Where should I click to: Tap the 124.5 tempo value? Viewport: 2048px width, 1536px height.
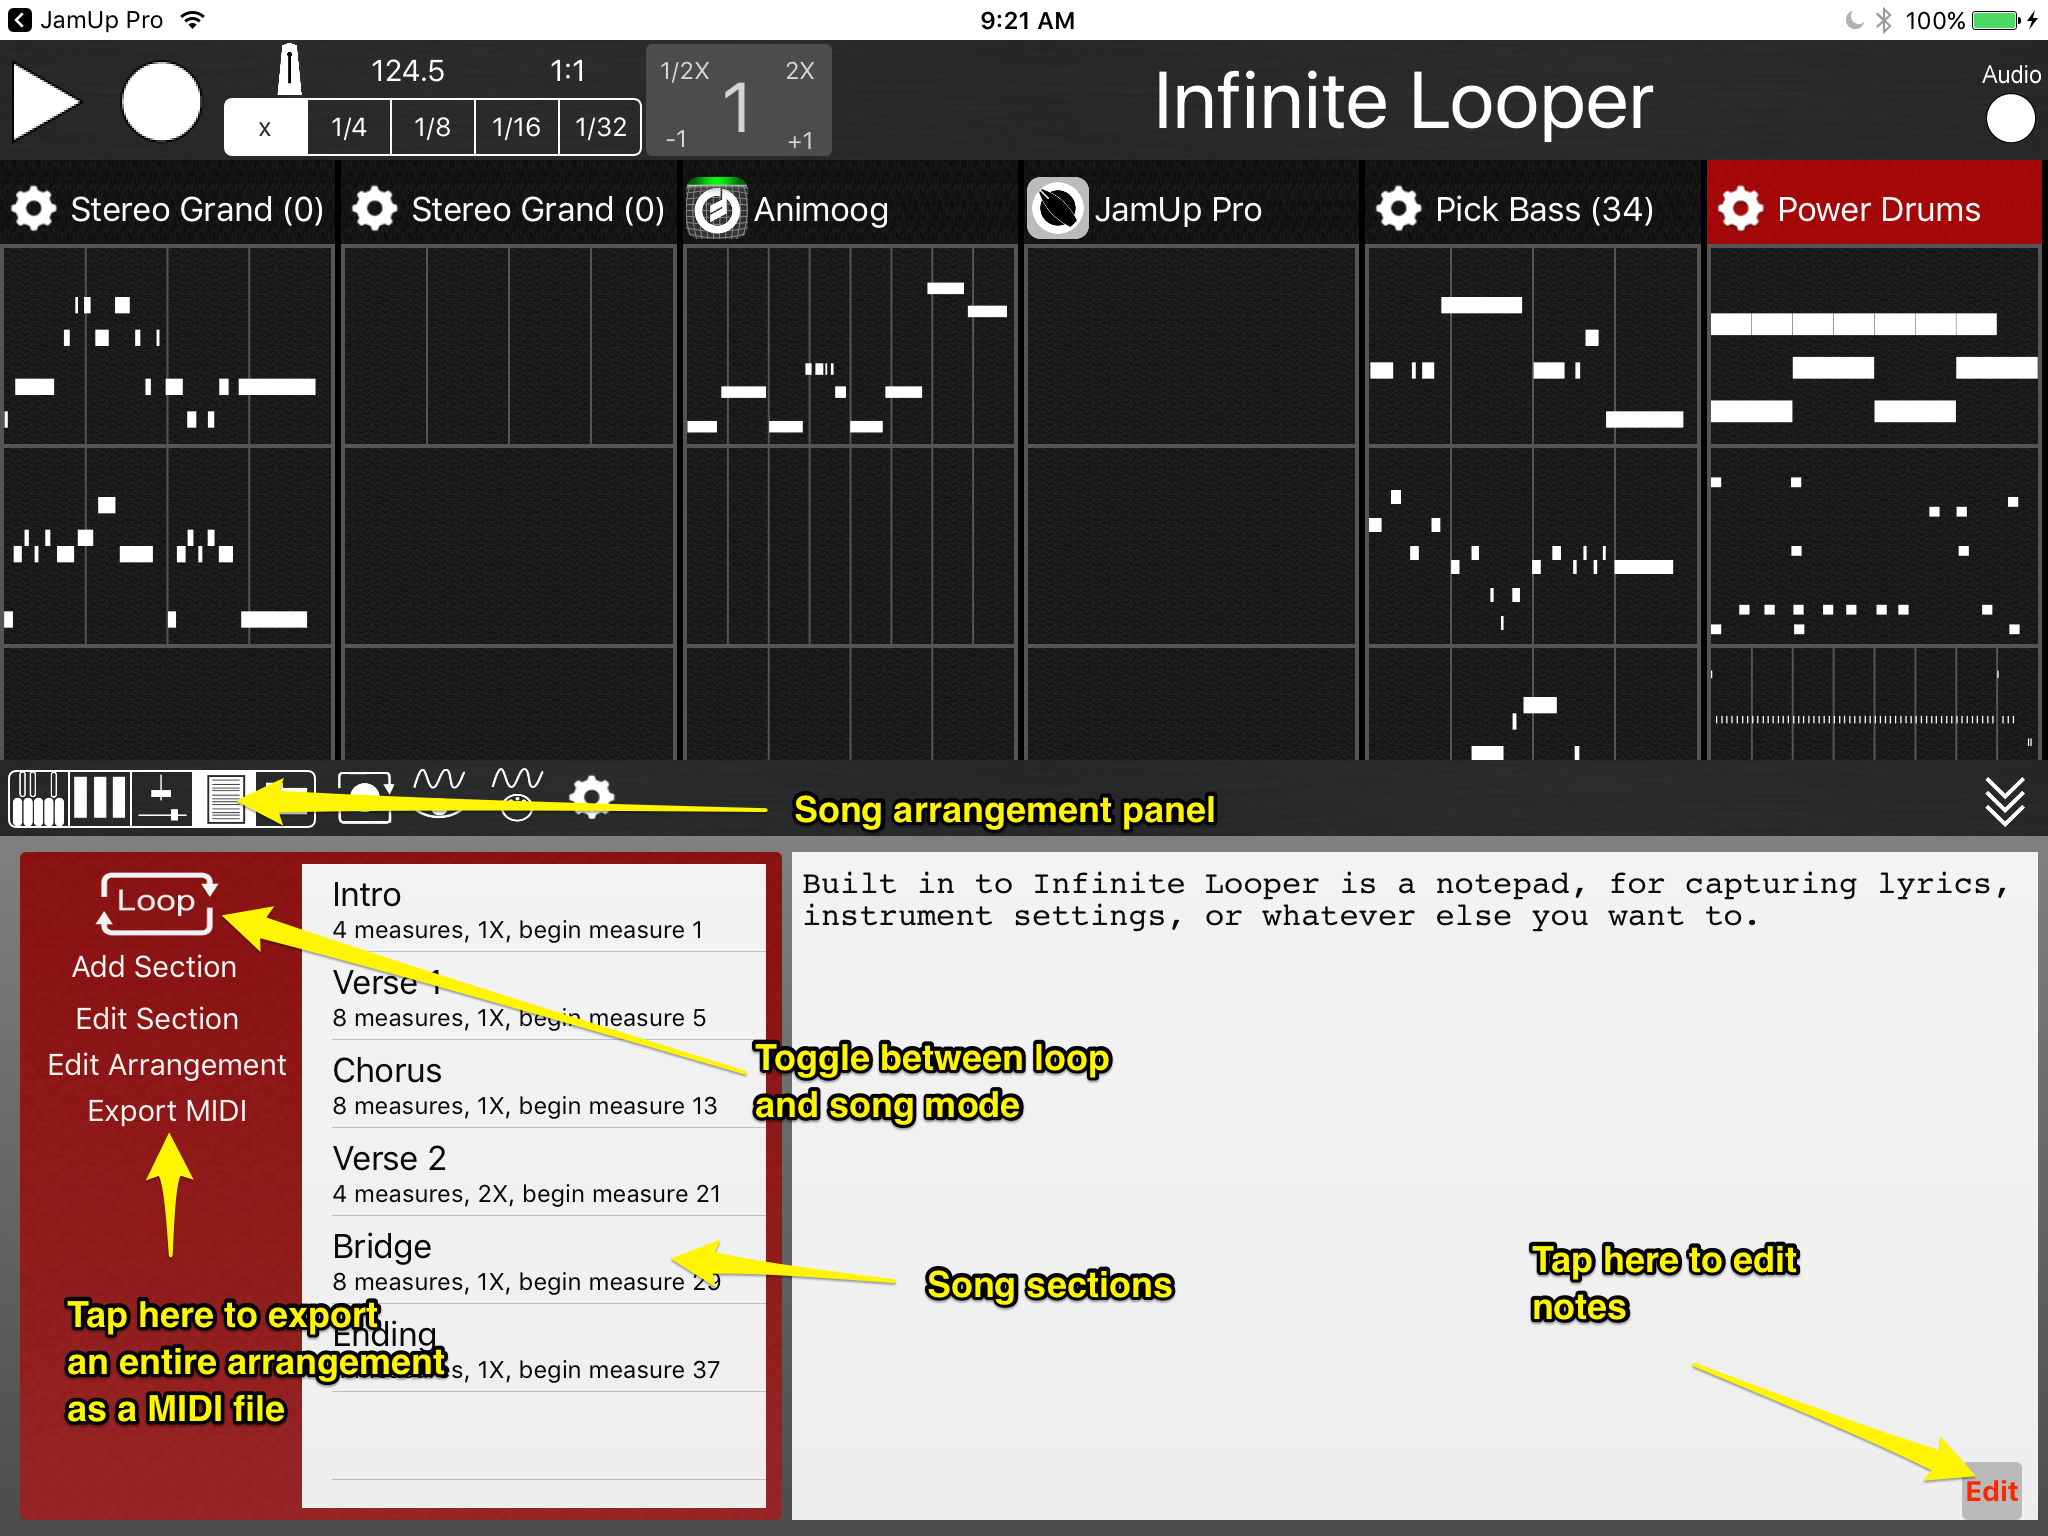pos(407,71)
